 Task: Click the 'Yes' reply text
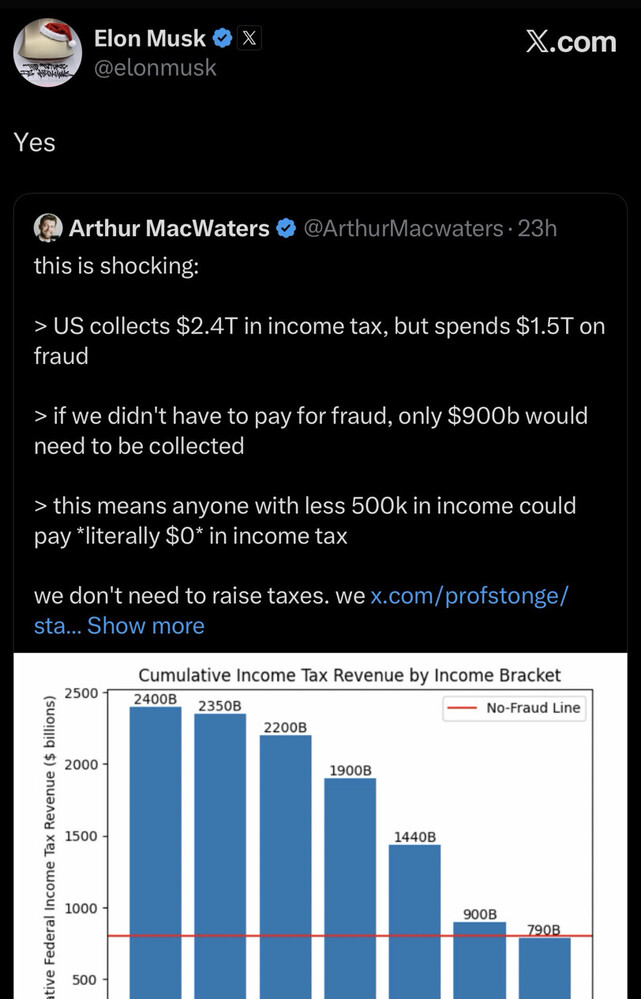pyautogui.click(x=34, y=142)
